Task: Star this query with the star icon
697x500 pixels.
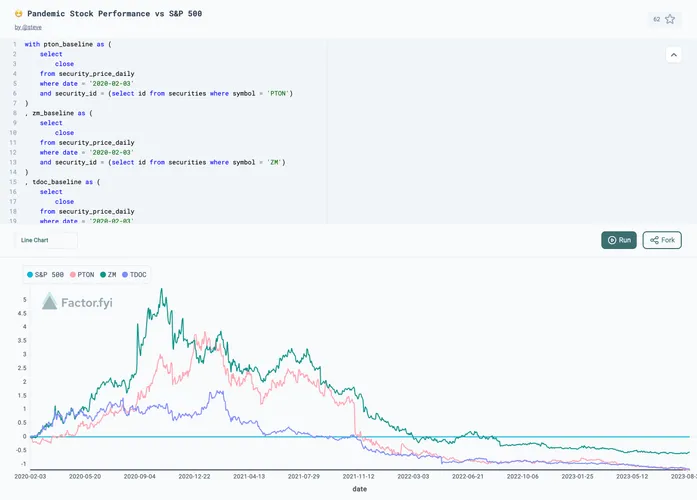Action: point(670,19)
